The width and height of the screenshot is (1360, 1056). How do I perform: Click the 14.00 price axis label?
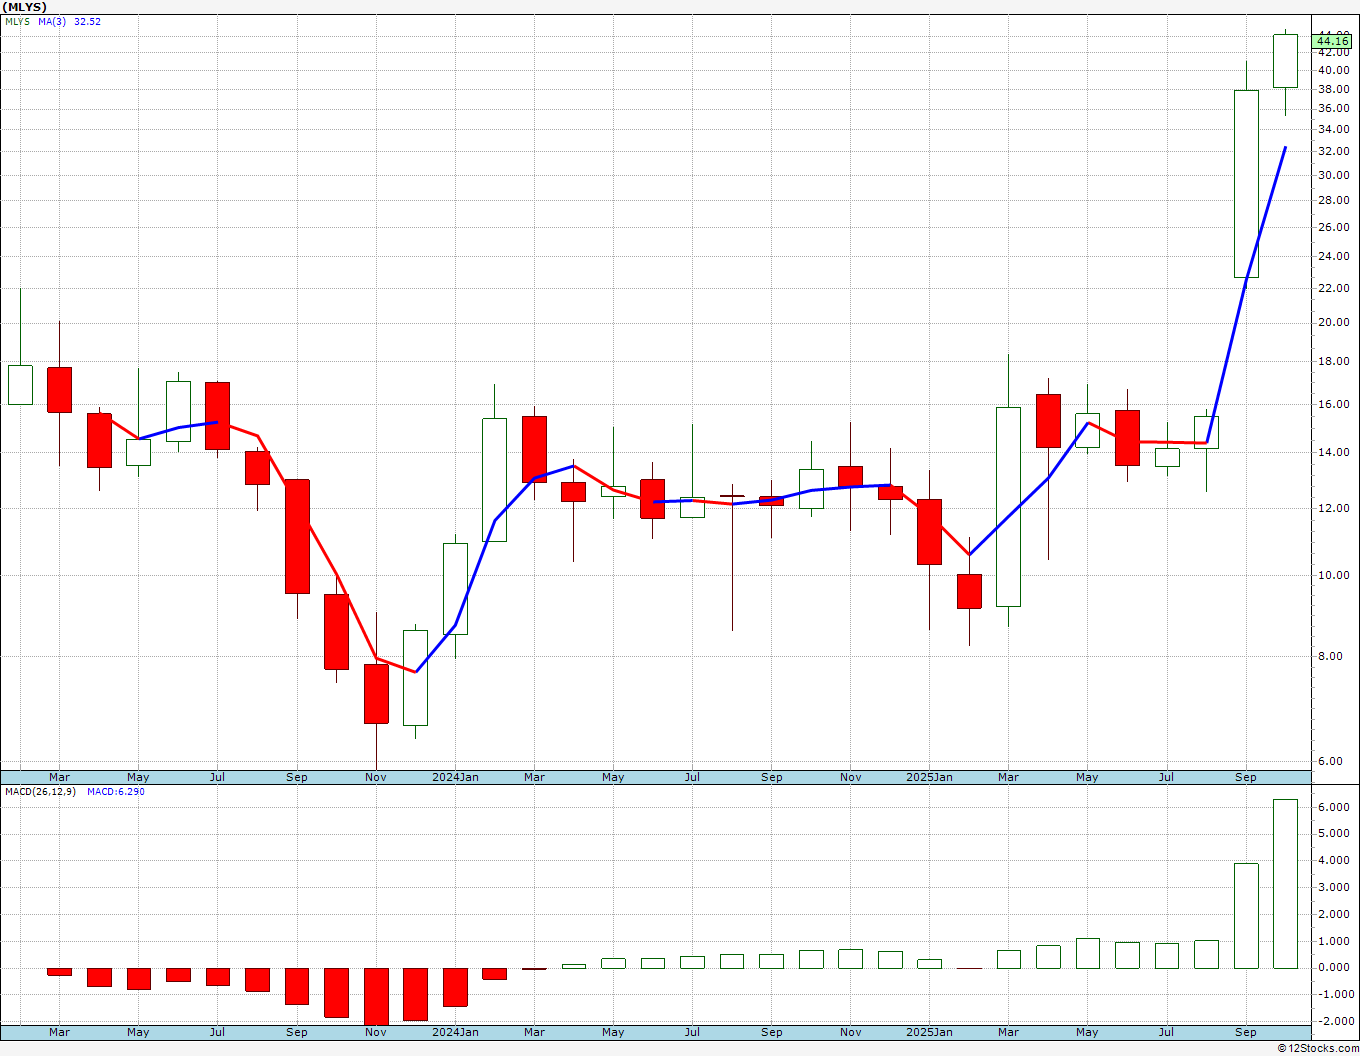tap(1333, 452)
